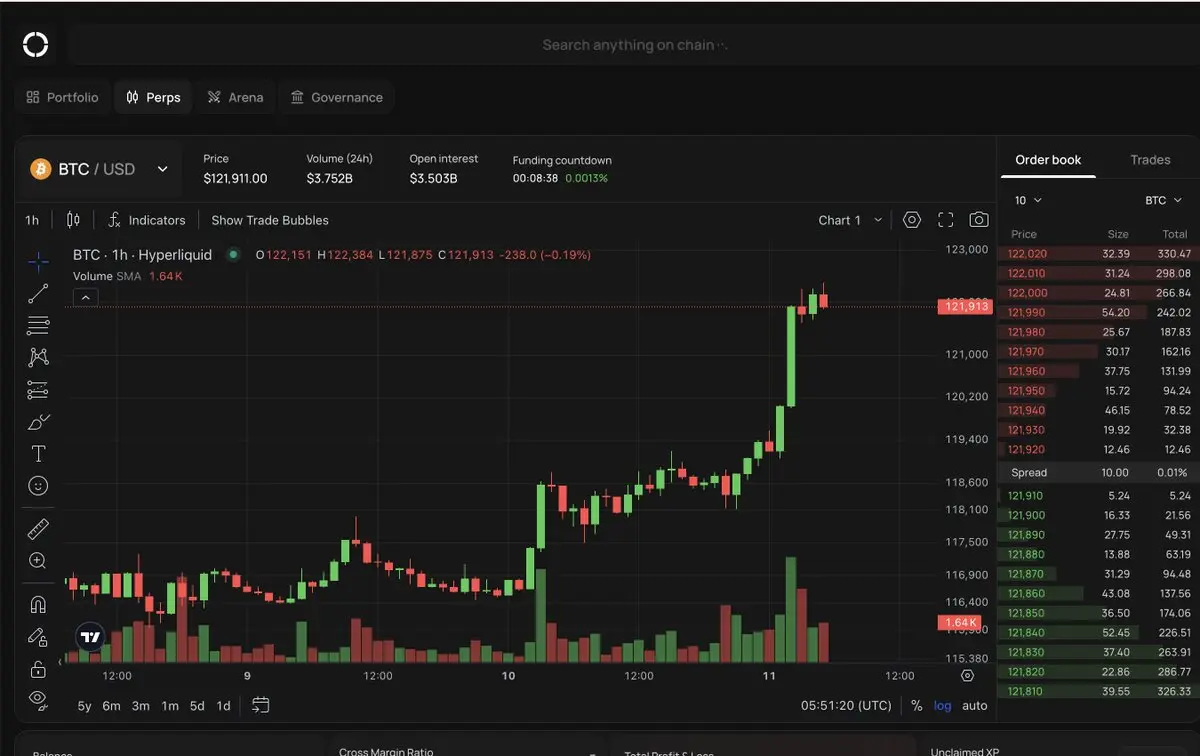Viewport: 1200px width, 756px height.
Task: Set chart range to 6m
Action: pos(111,706)
